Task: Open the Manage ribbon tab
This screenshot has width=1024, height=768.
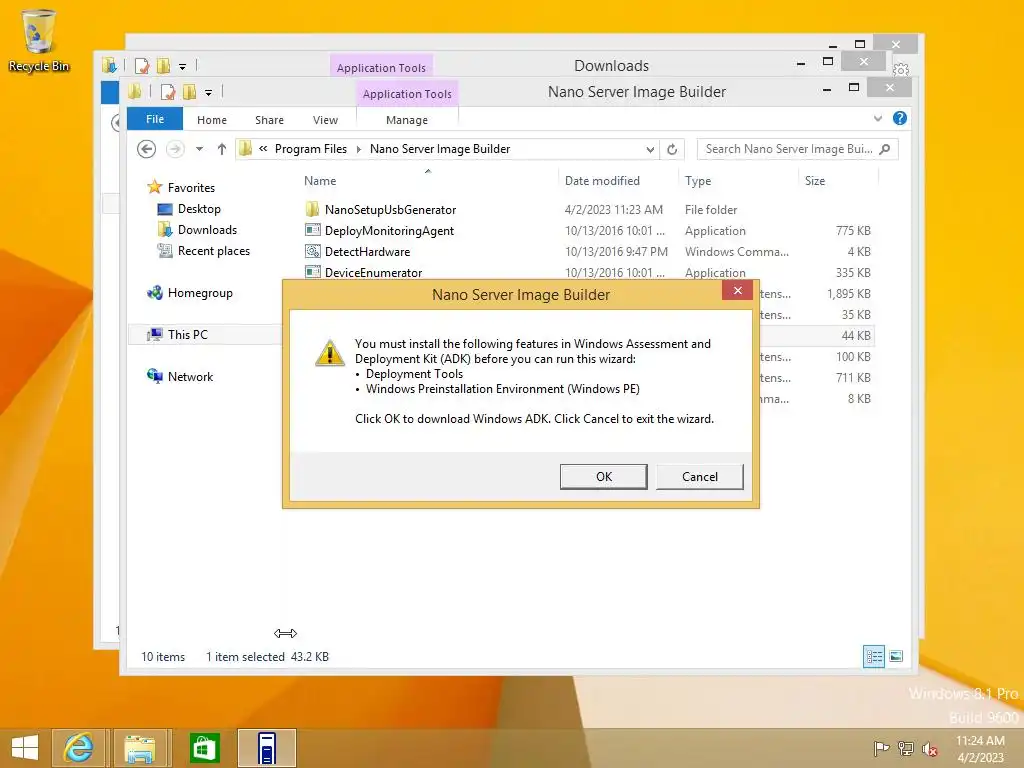Action: (407, 120)
